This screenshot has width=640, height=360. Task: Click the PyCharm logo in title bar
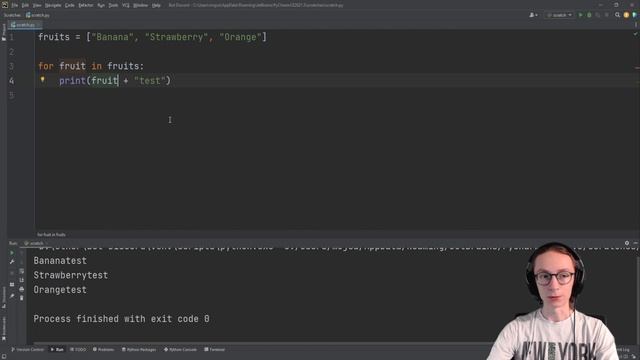5,5
